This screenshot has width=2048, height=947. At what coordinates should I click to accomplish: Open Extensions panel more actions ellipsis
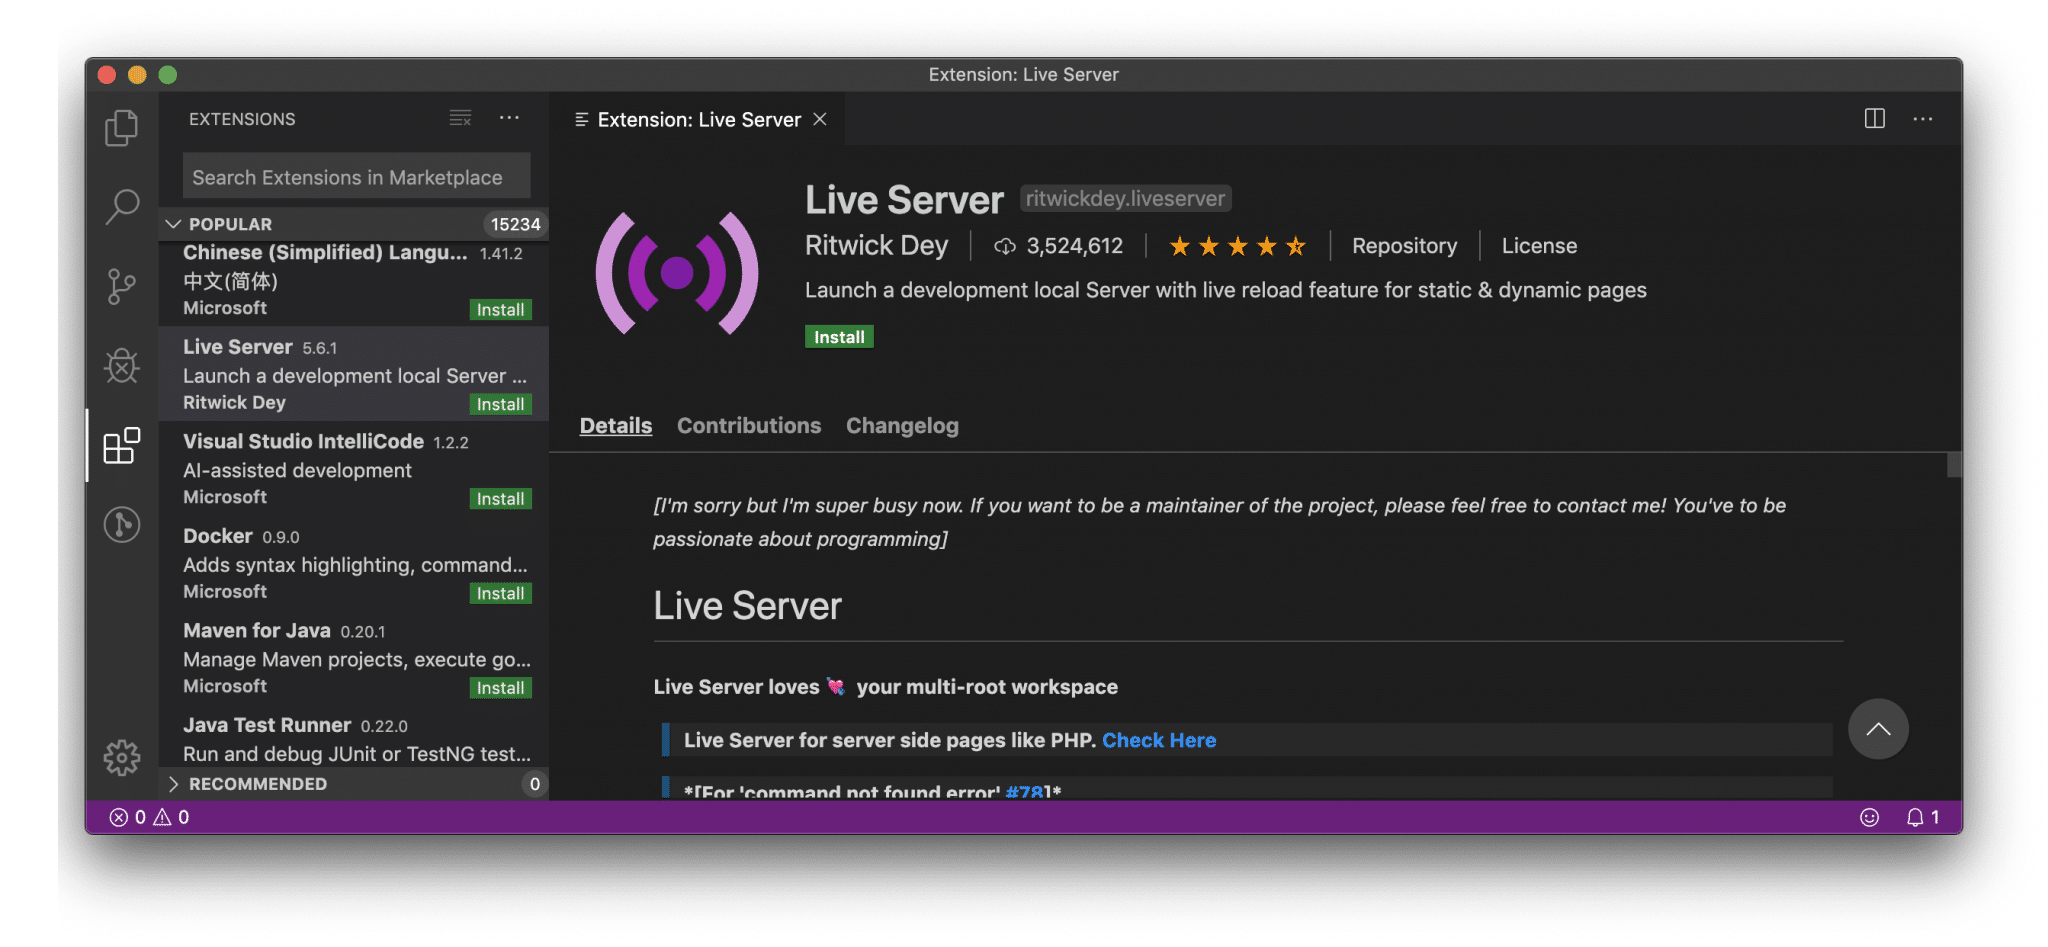[509, 118]
